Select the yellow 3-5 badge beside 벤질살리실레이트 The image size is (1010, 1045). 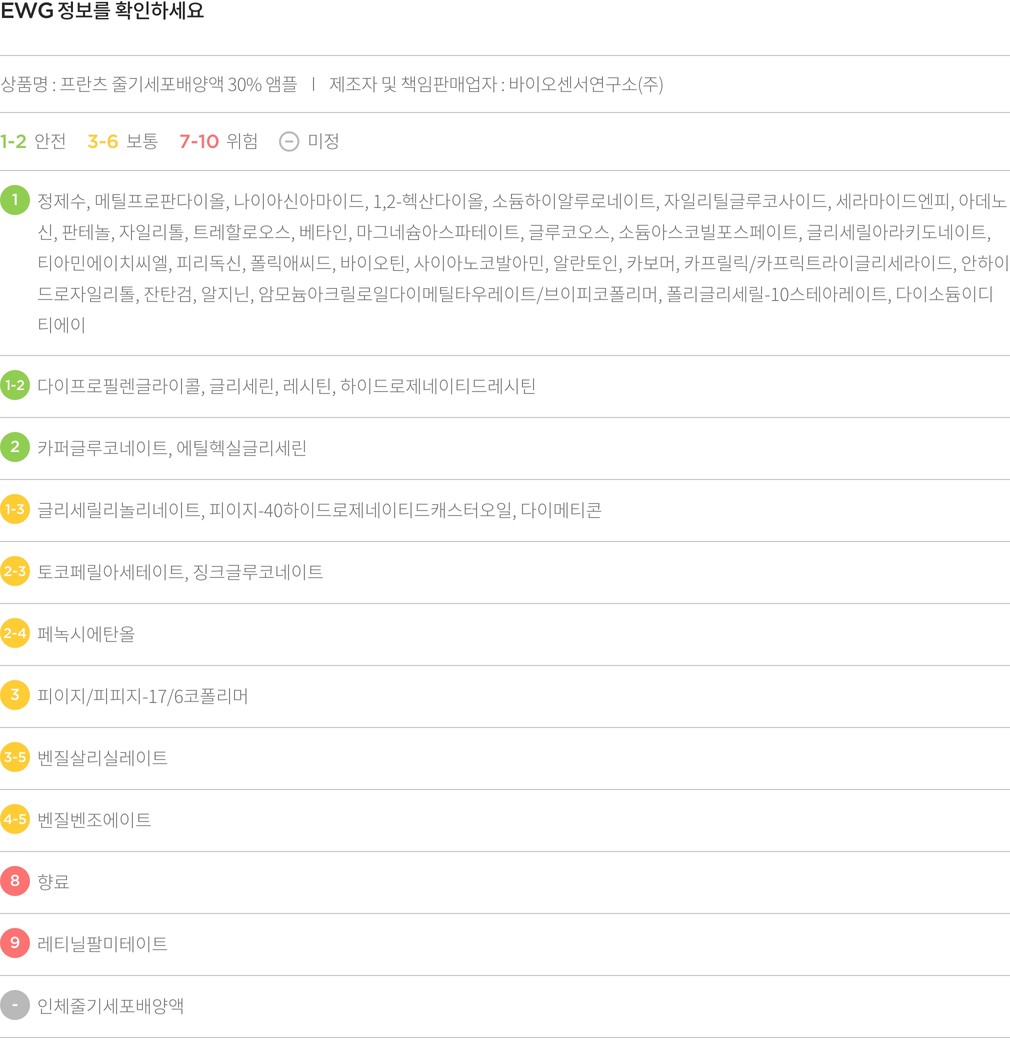pyautogui.click(x=15, y=757)
